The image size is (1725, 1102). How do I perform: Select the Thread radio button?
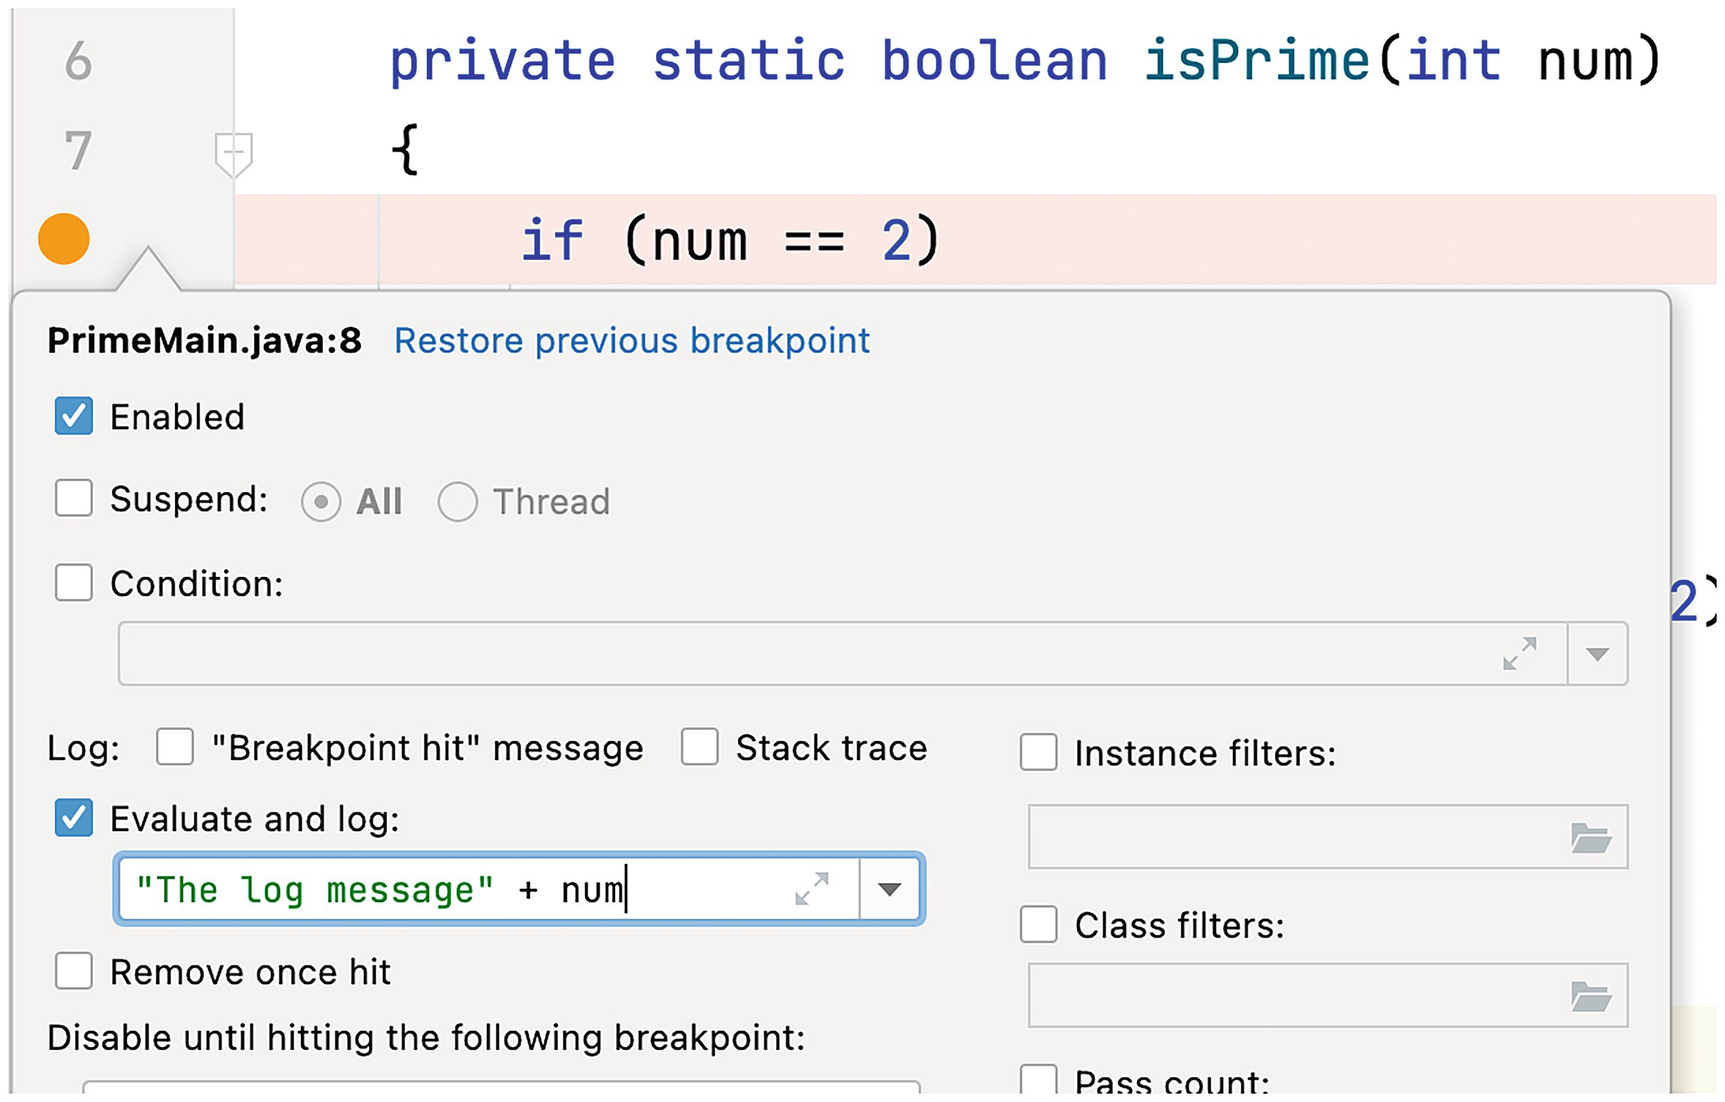tap(457, 502)
